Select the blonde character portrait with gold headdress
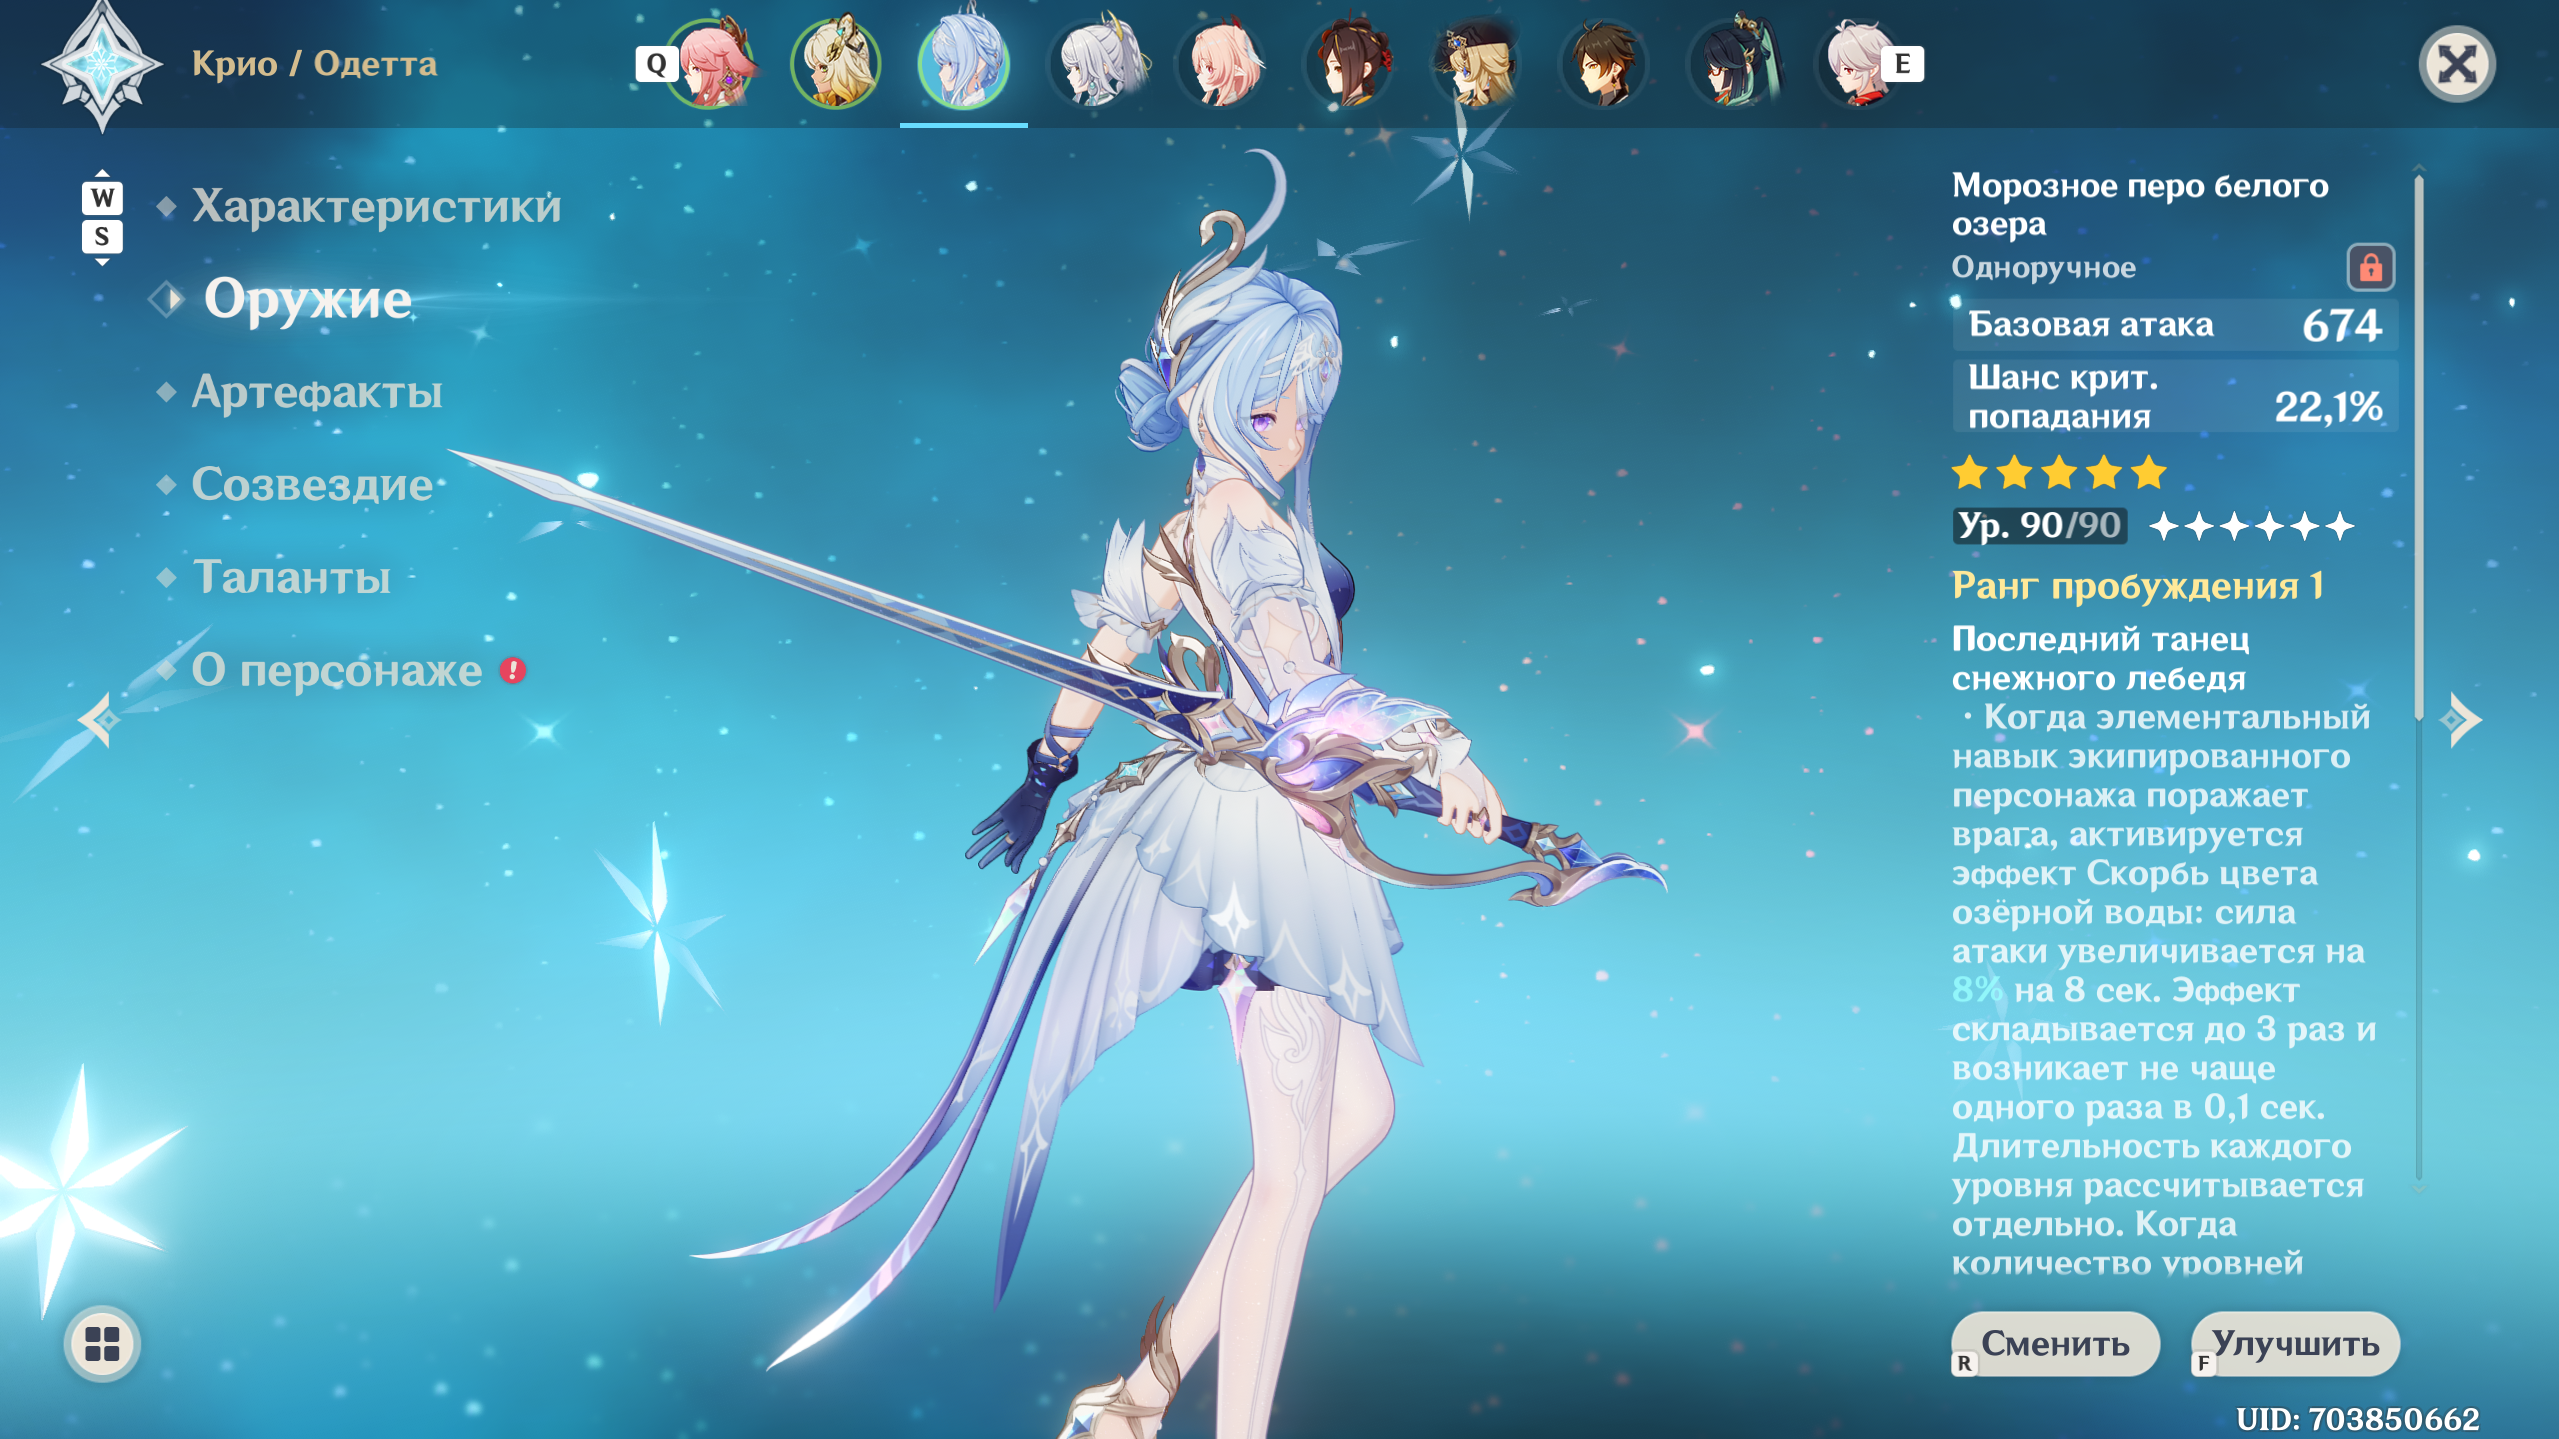The image size is (2559, 1439). pyautogui.click(x=836, y=63)
